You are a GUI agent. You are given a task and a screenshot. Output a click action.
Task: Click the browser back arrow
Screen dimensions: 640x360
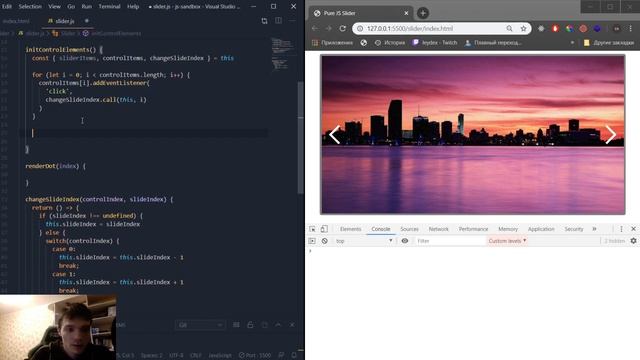[x=315, y=29]
